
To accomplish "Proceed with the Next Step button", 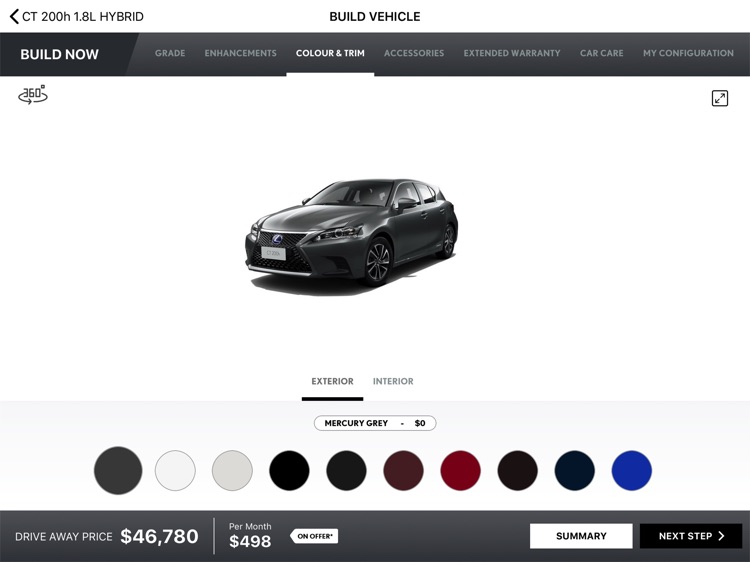I will pyautogui.click(x=691, y=536).
